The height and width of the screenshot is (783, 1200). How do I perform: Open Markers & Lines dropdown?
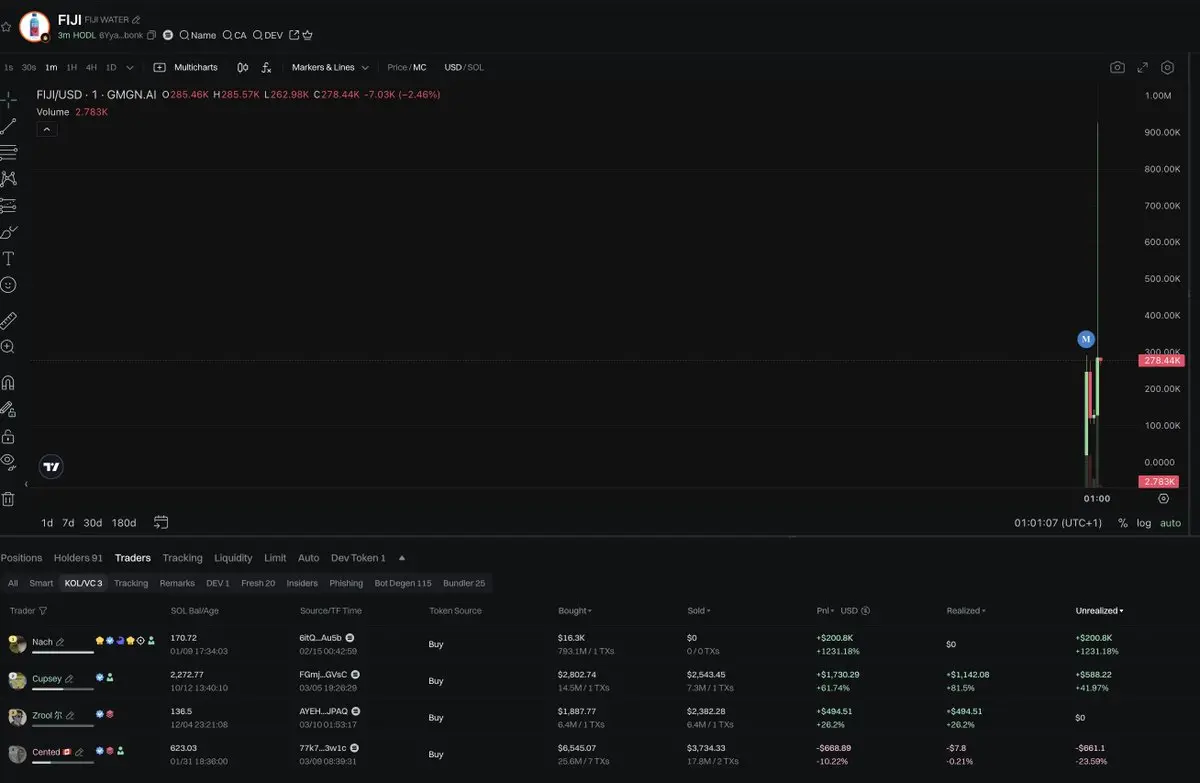tap(330, 67)
